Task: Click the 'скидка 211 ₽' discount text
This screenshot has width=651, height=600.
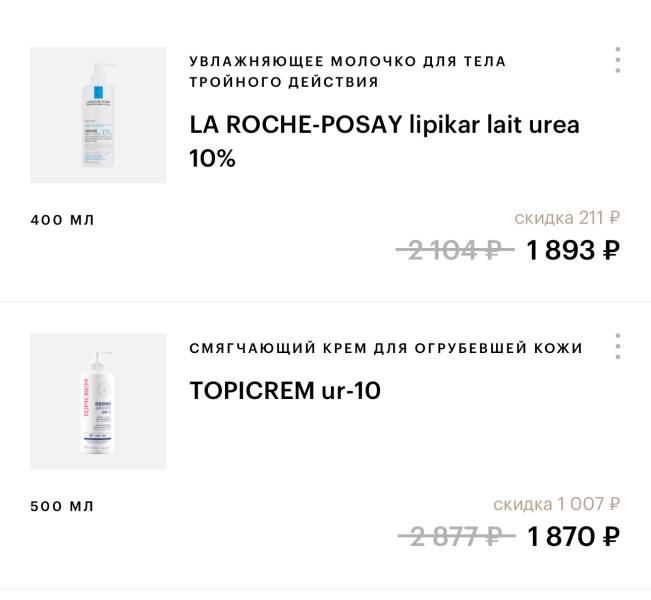Action: click(x=566, y=217)
